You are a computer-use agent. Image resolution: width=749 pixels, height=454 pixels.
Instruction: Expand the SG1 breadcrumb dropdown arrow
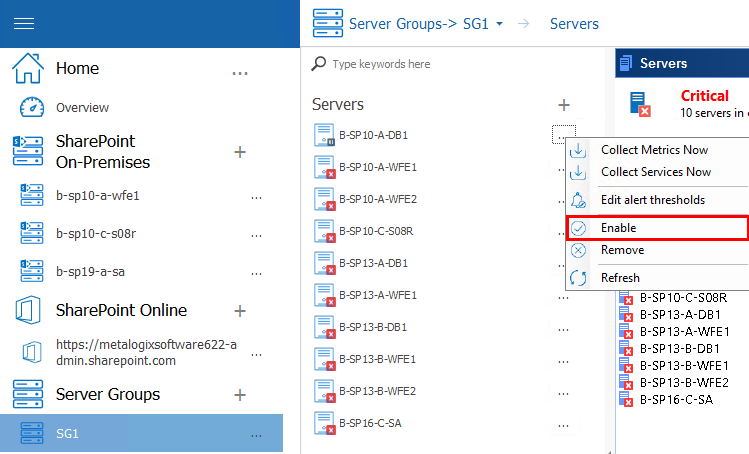pyautogui.click(x=500, y=23)
